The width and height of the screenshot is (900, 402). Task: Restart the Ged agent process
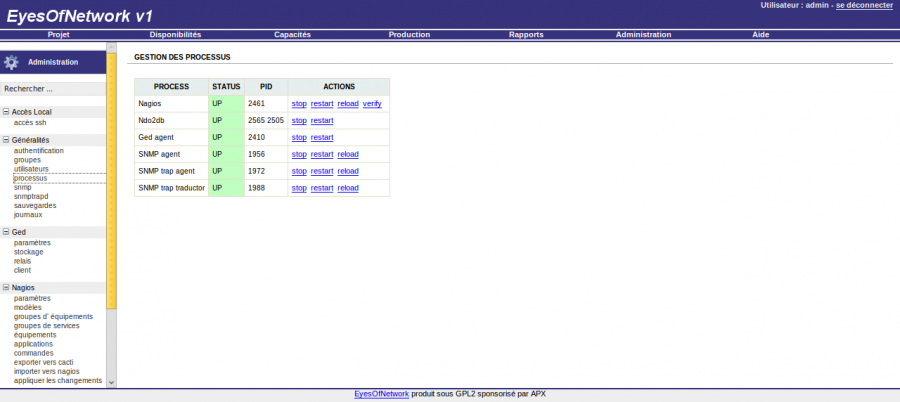[322, 138]
